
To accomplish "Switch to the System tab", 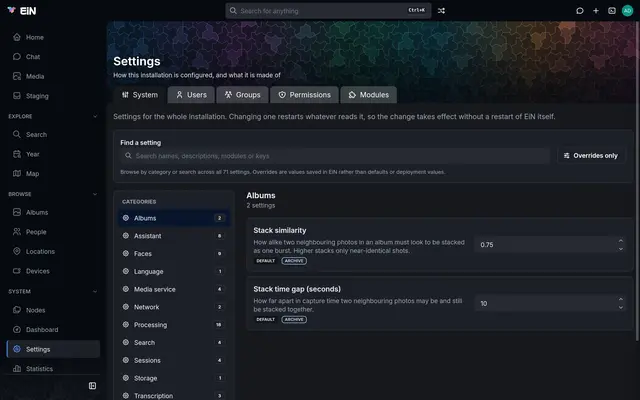I will click(x=140, y=95).
